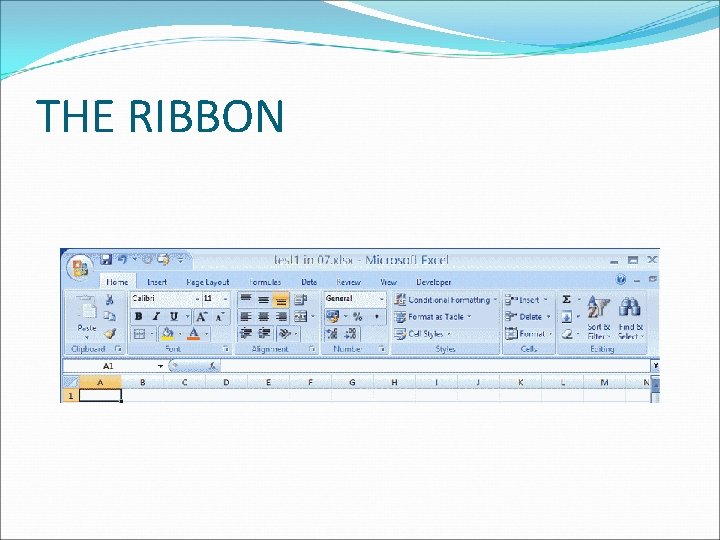Expand the Underline style arrow
The image size is (720, 540).
(x=187, y=316)
